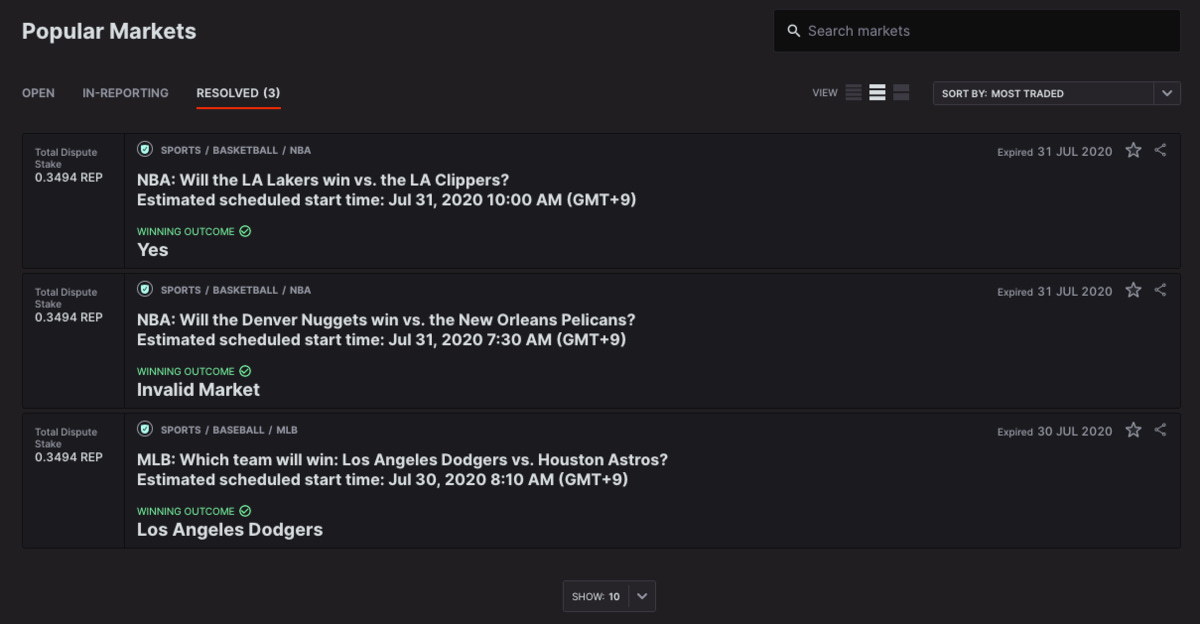The image size is (1200, 624).
Task: Share the Dodgers vs. Astros market
Action: coord(1160,430)
